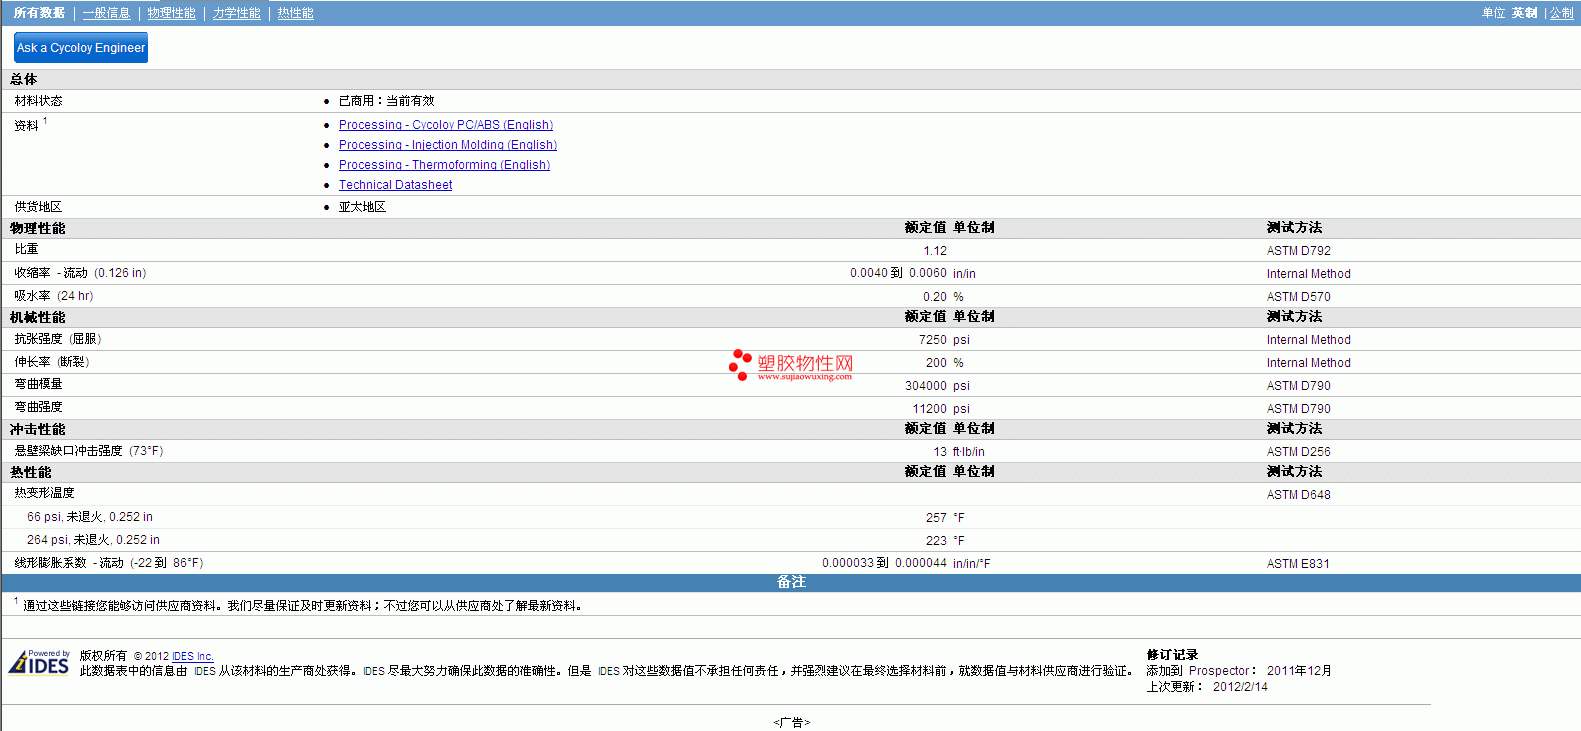Viewport: 1581px width, 731px height.
Task: Switch to the 一般信息 tab
Action: (x=106, y=13)
